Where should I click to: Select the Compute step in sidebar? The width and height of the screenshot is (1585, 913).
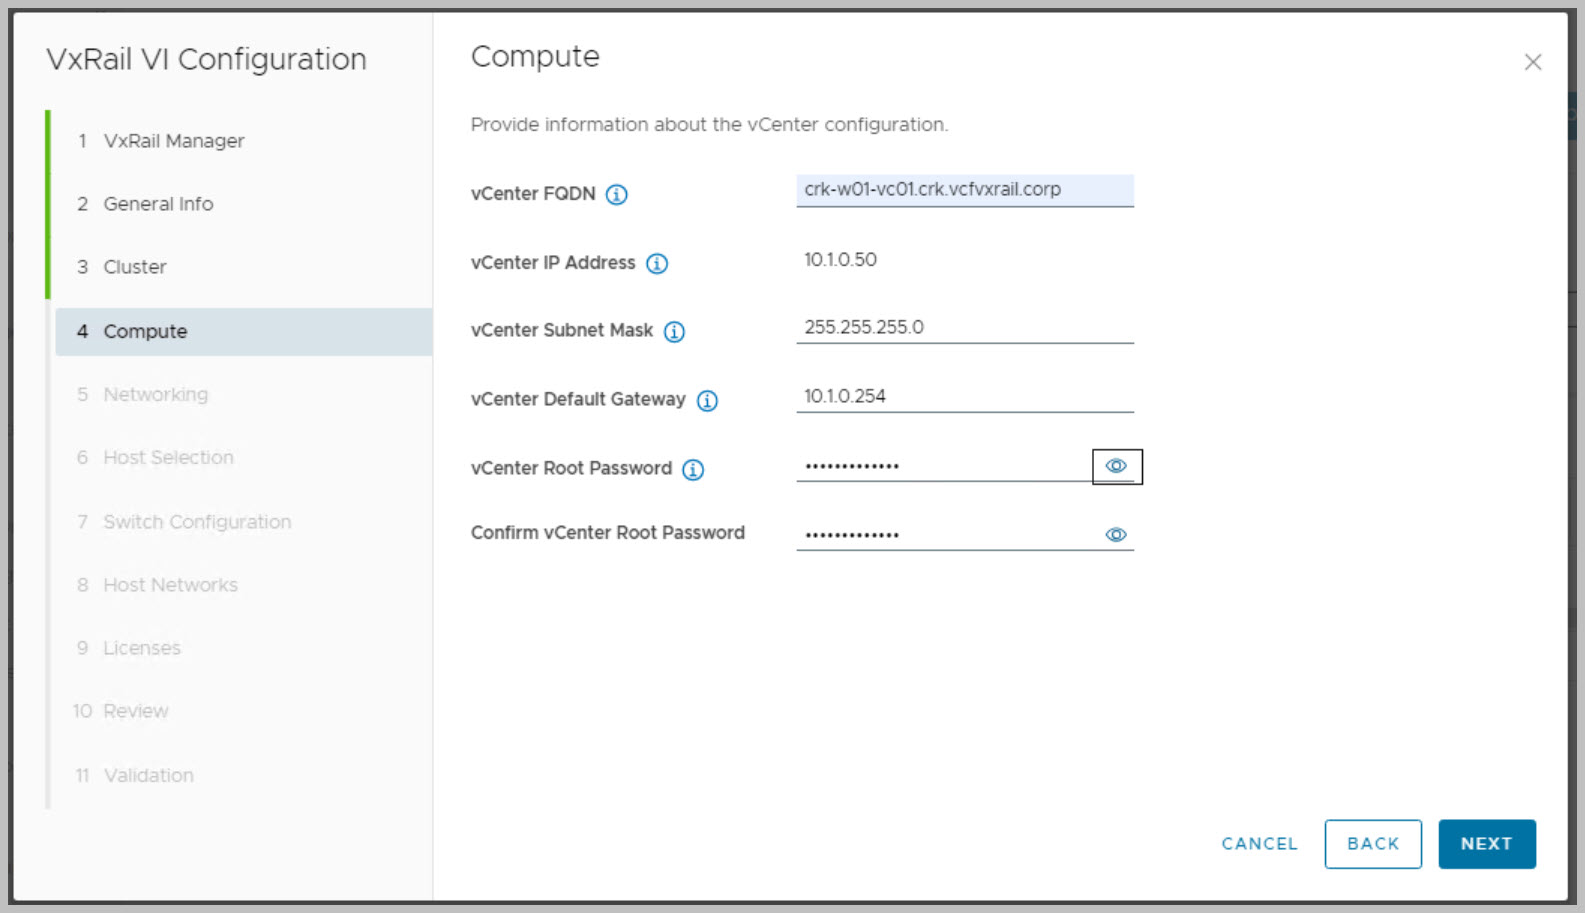[145, 332]
